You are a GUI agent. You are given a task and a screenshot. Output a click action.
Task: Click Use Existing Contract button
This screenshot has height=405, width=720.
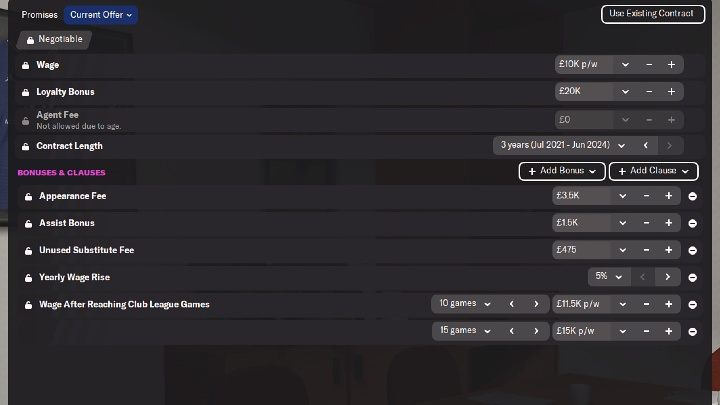click(x=652, y=14)
